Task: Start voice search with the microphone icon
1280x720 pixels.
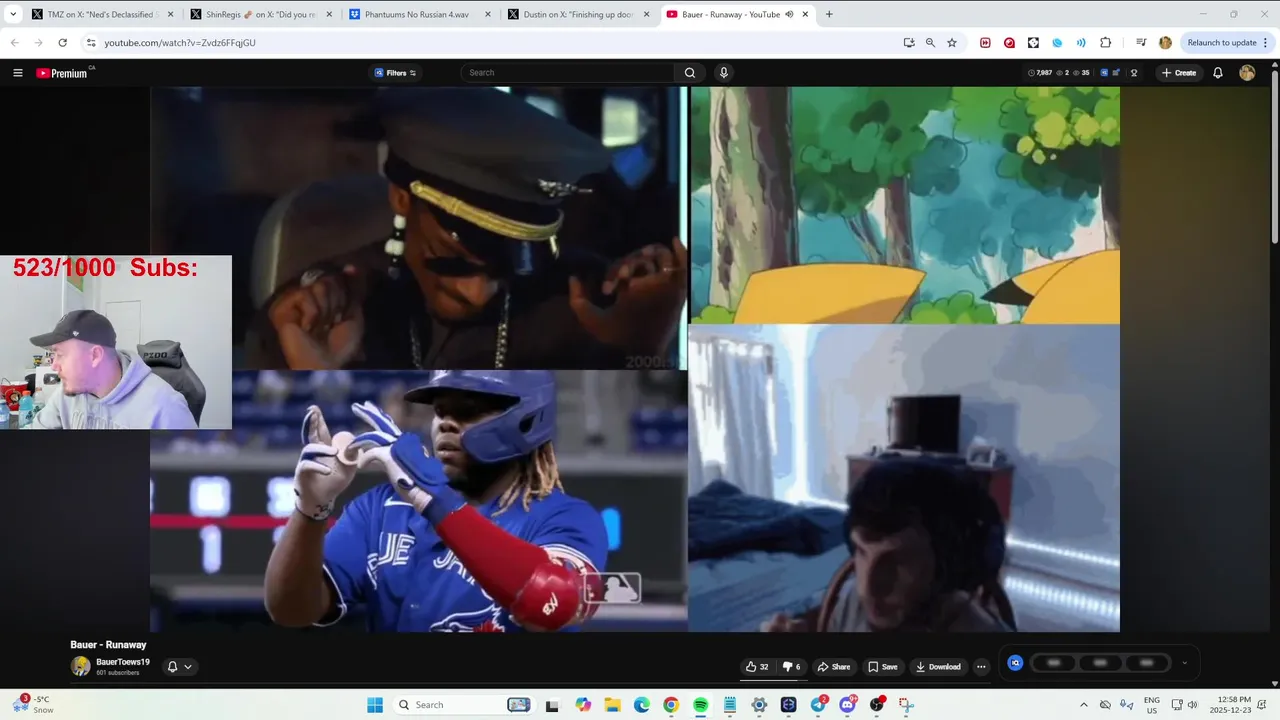Action: pos(724,73)
